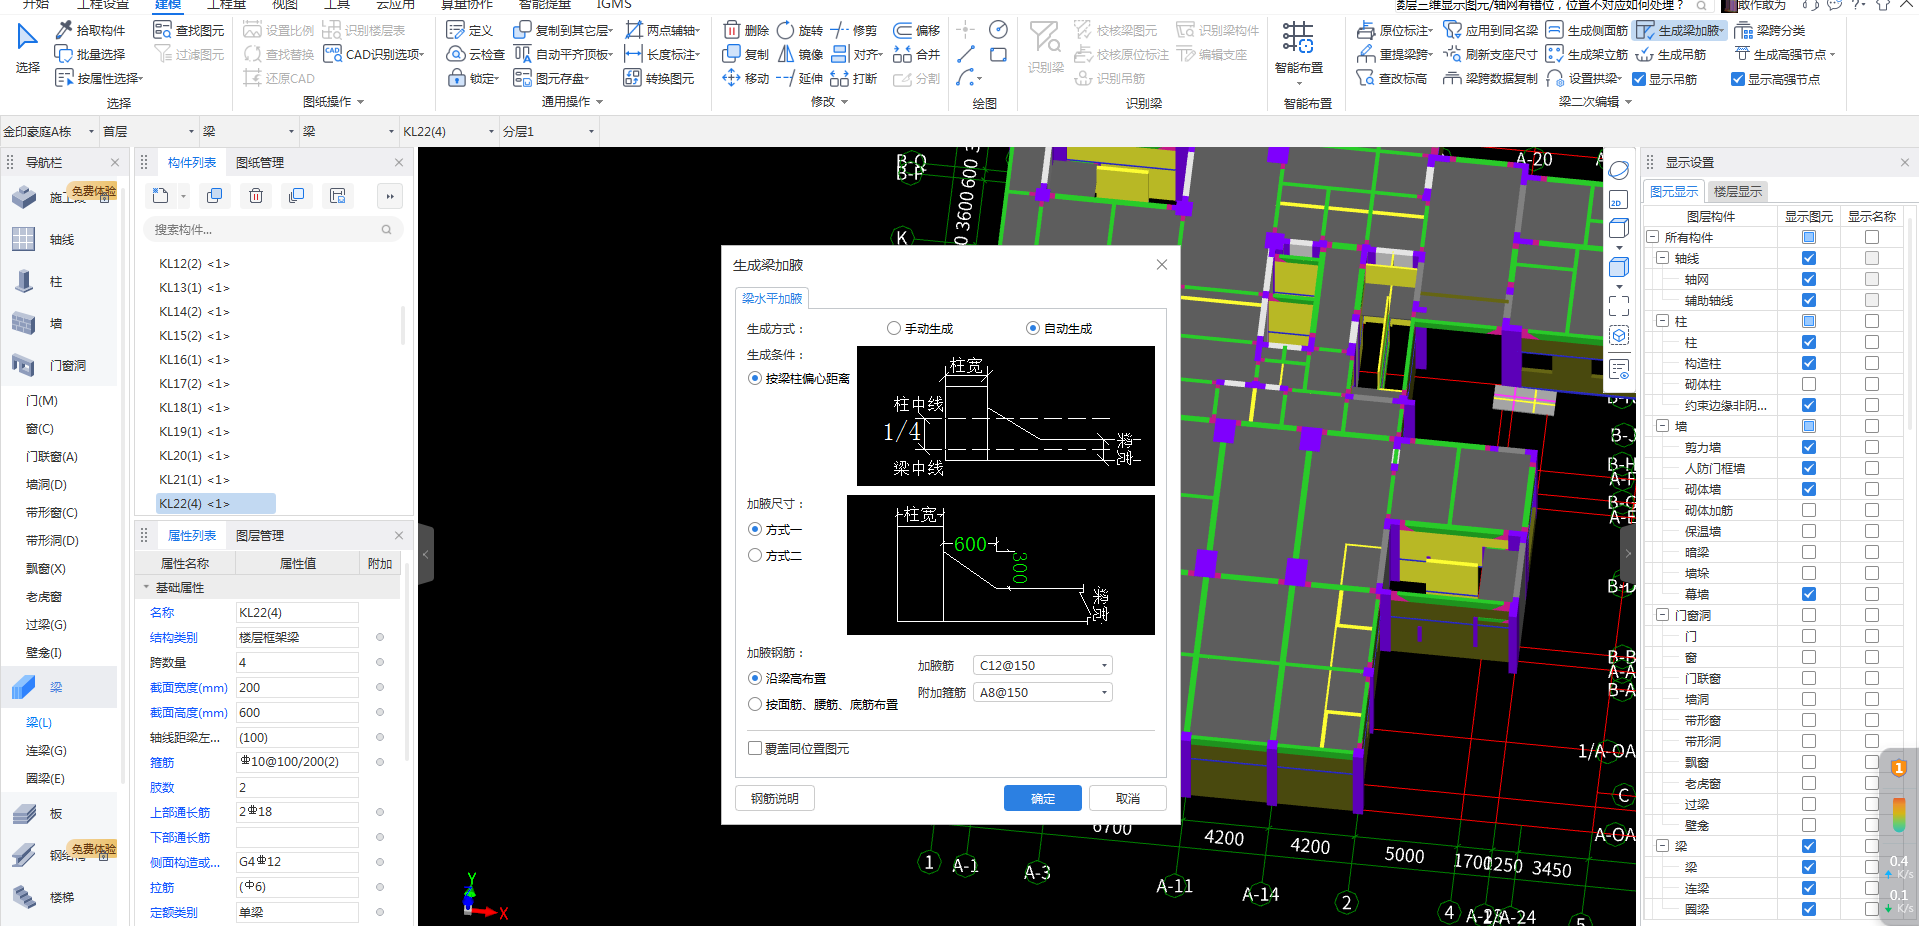1919x926 pixels.
Task: Click the delete component icon in 构件列表
Action: pos(256,195)
